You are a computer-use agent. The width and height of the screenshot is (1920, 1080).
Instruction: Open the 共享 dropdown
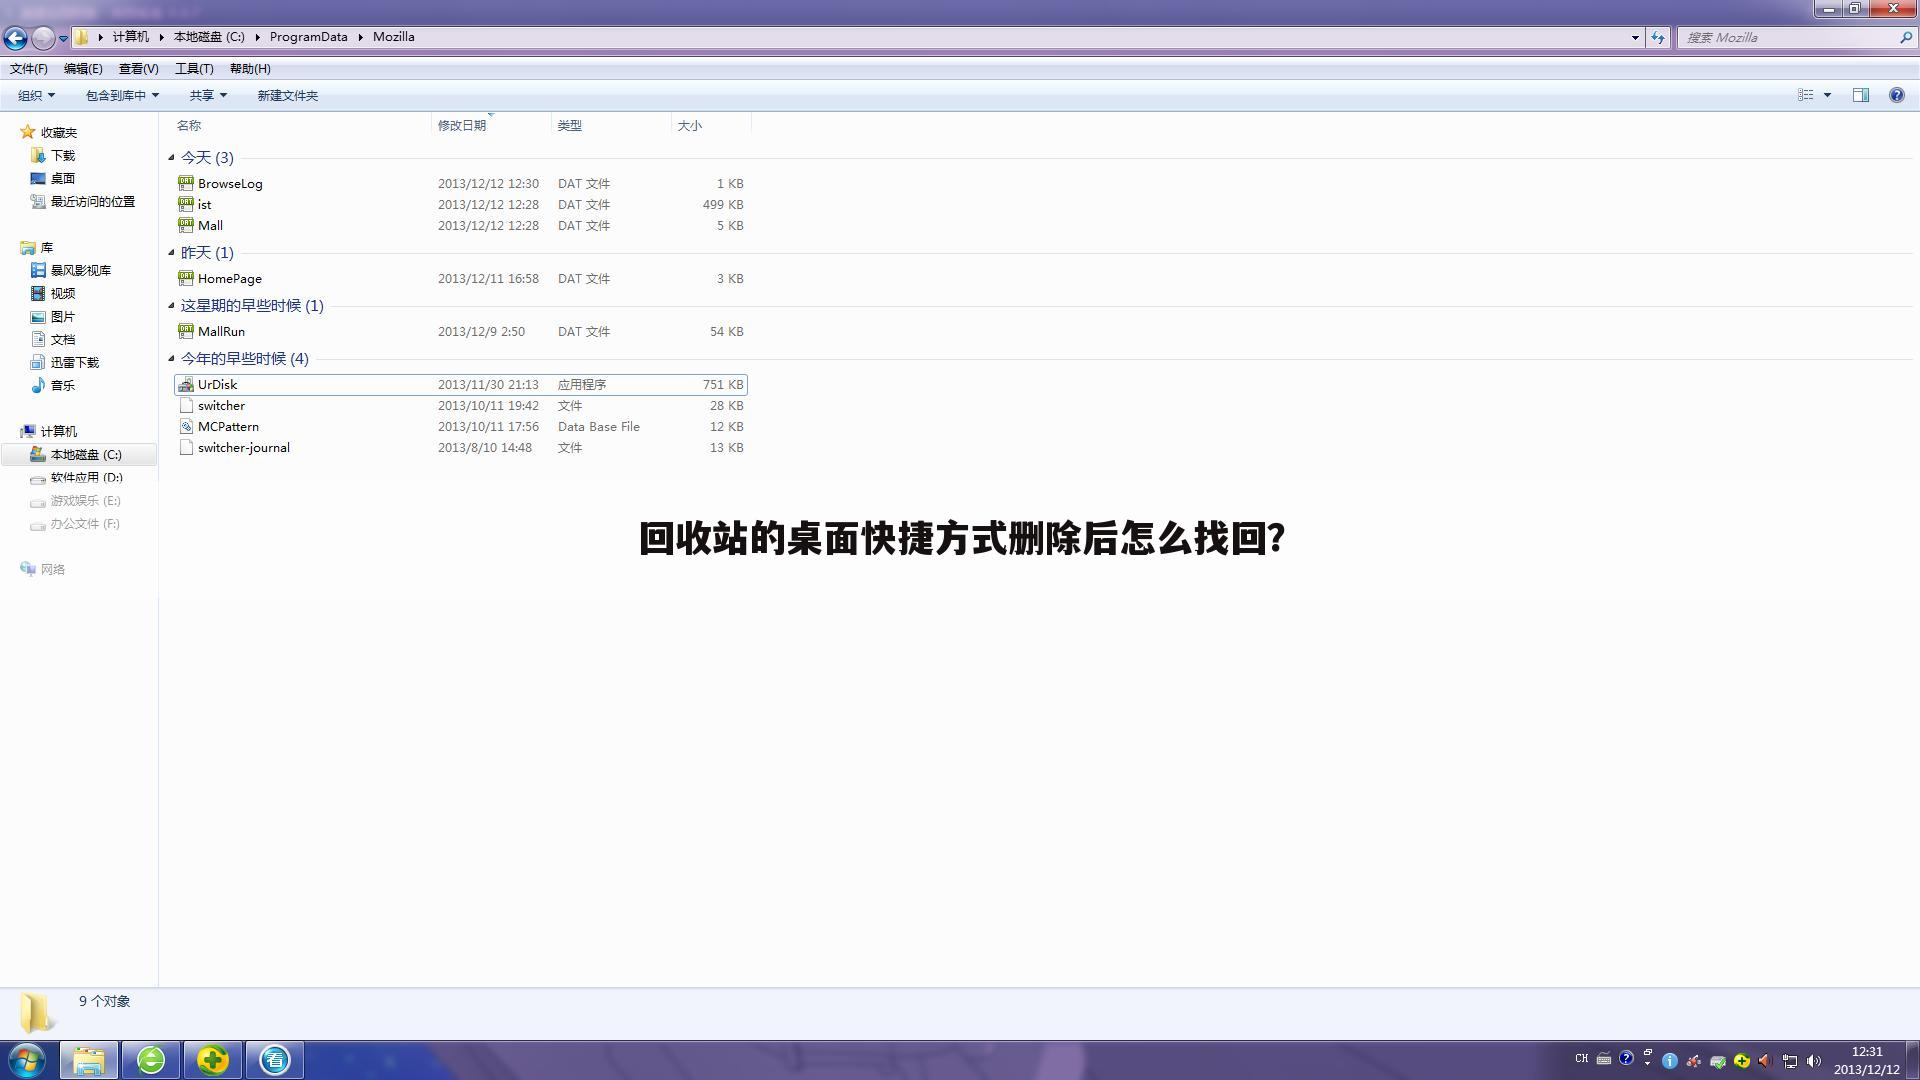coord(208,95)
